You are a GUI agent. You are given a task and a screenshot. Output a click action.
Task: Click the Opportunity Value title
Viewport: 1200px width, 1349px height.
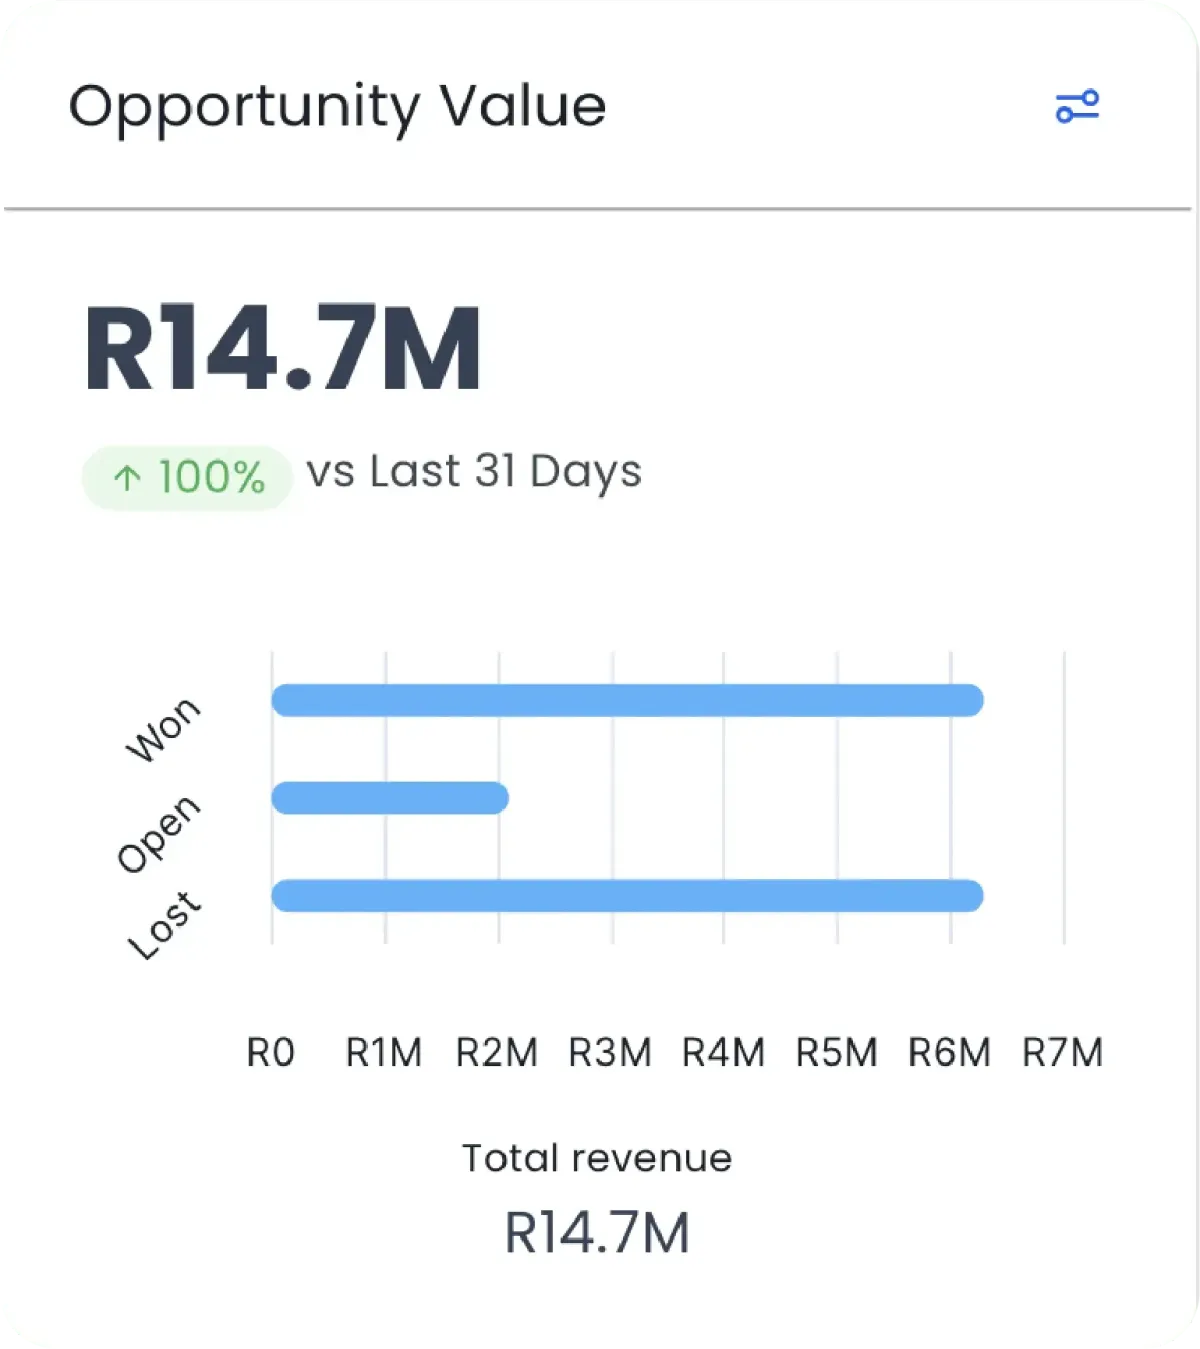point(337,108)
